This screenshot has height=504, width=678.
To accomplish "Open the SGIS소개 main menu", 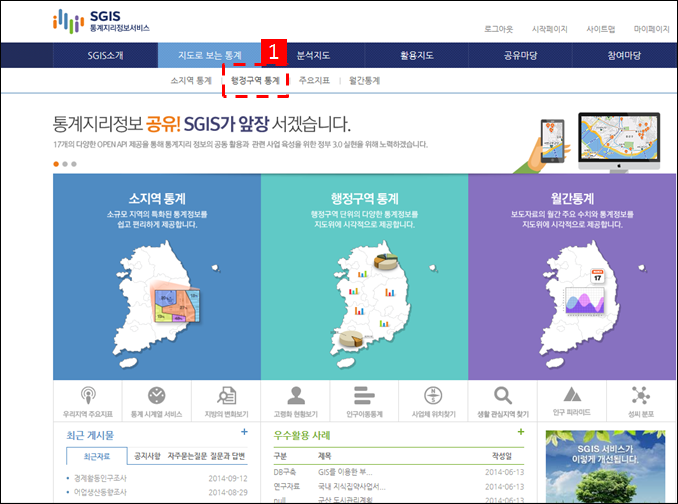I will [105, 55].
